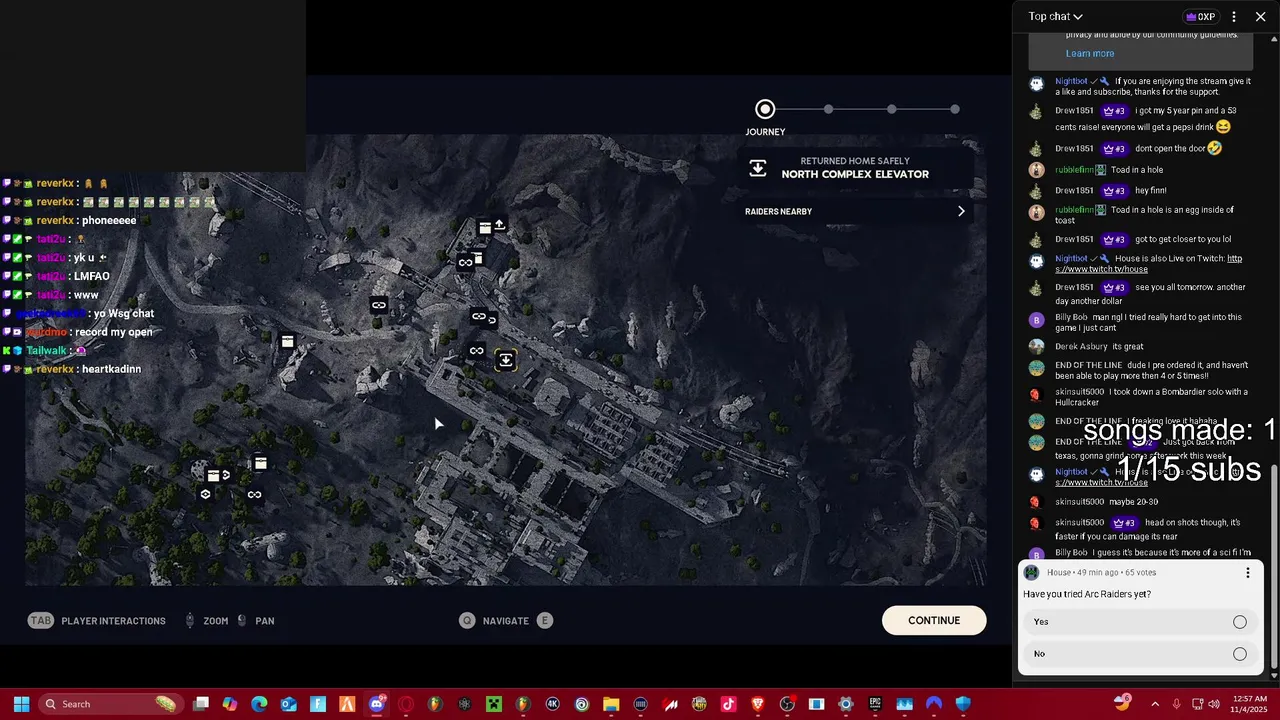Click the Continue button

pyautogui.click(x=934, y=620)
